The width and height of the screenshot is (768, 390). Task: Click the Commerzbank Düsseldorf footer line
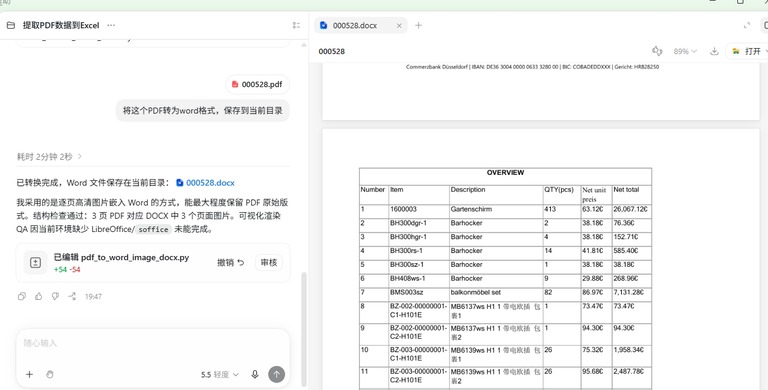[x=532, y=67]
